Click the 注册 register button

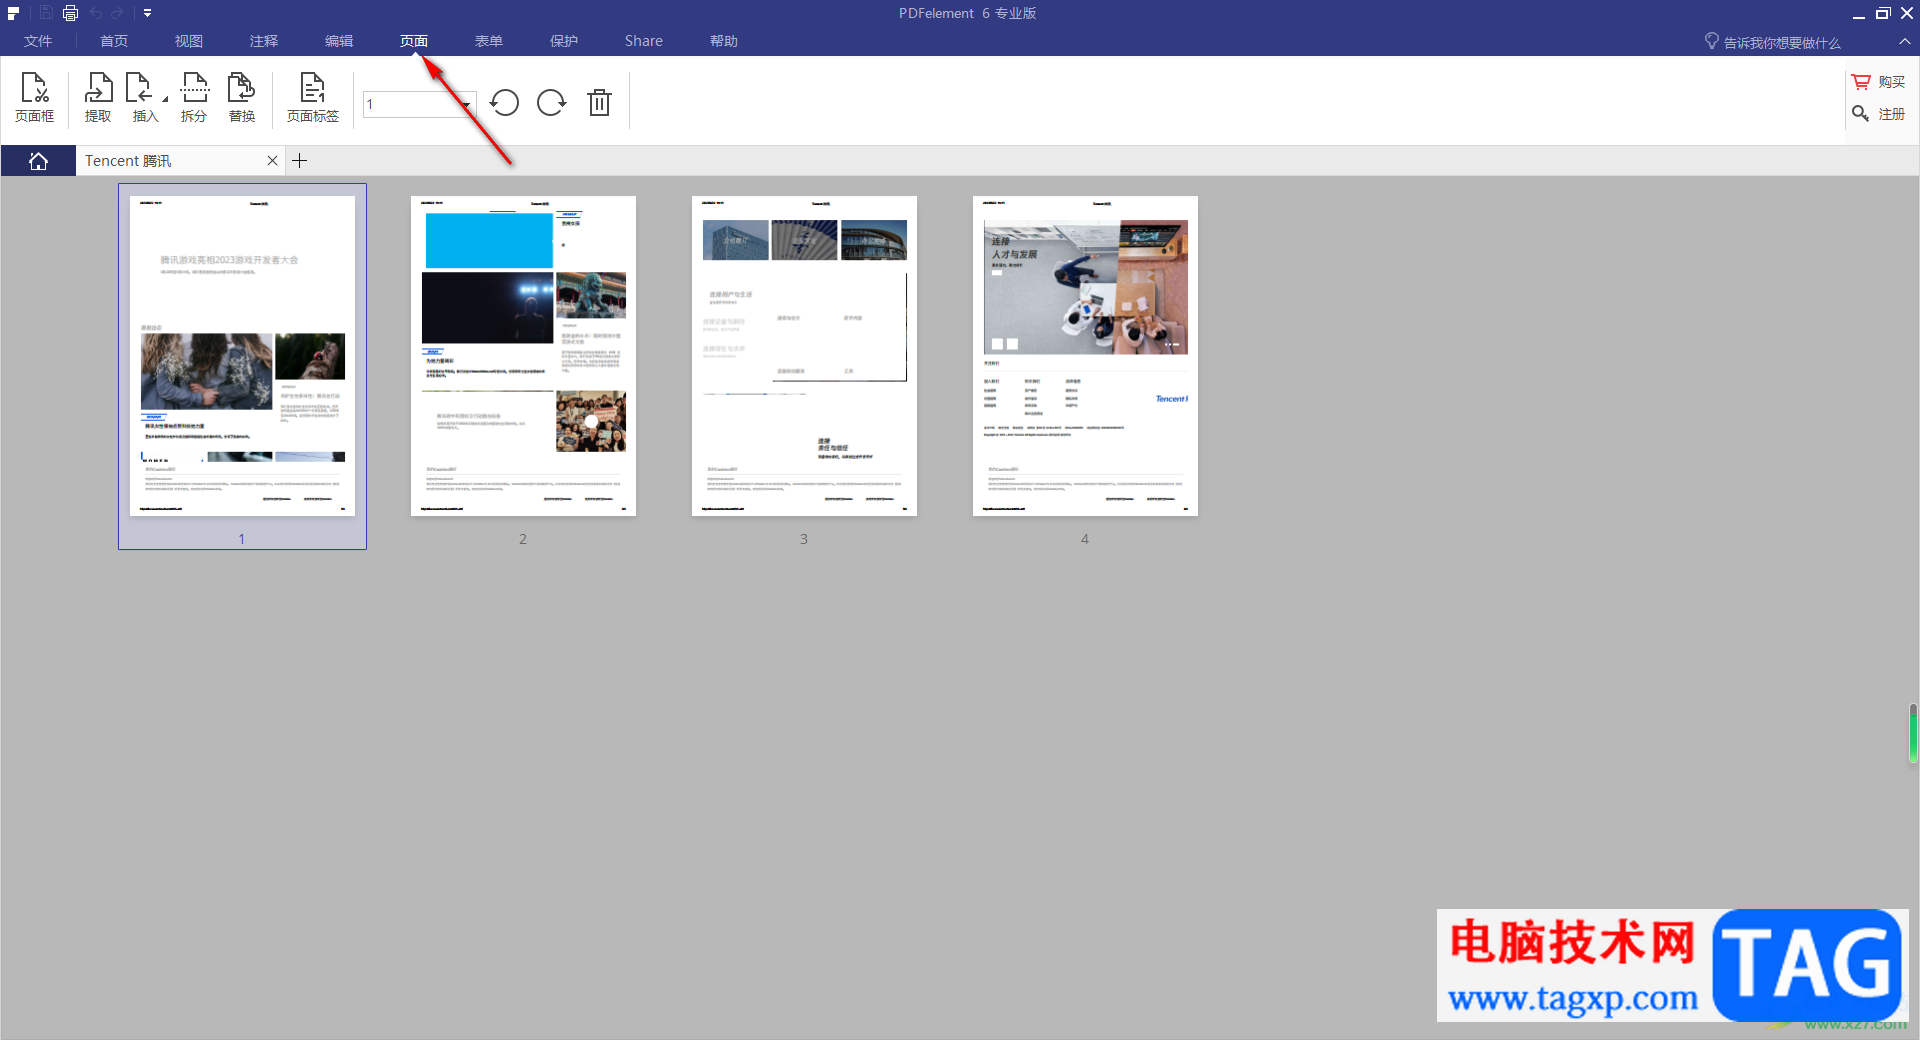[1879, 114]
